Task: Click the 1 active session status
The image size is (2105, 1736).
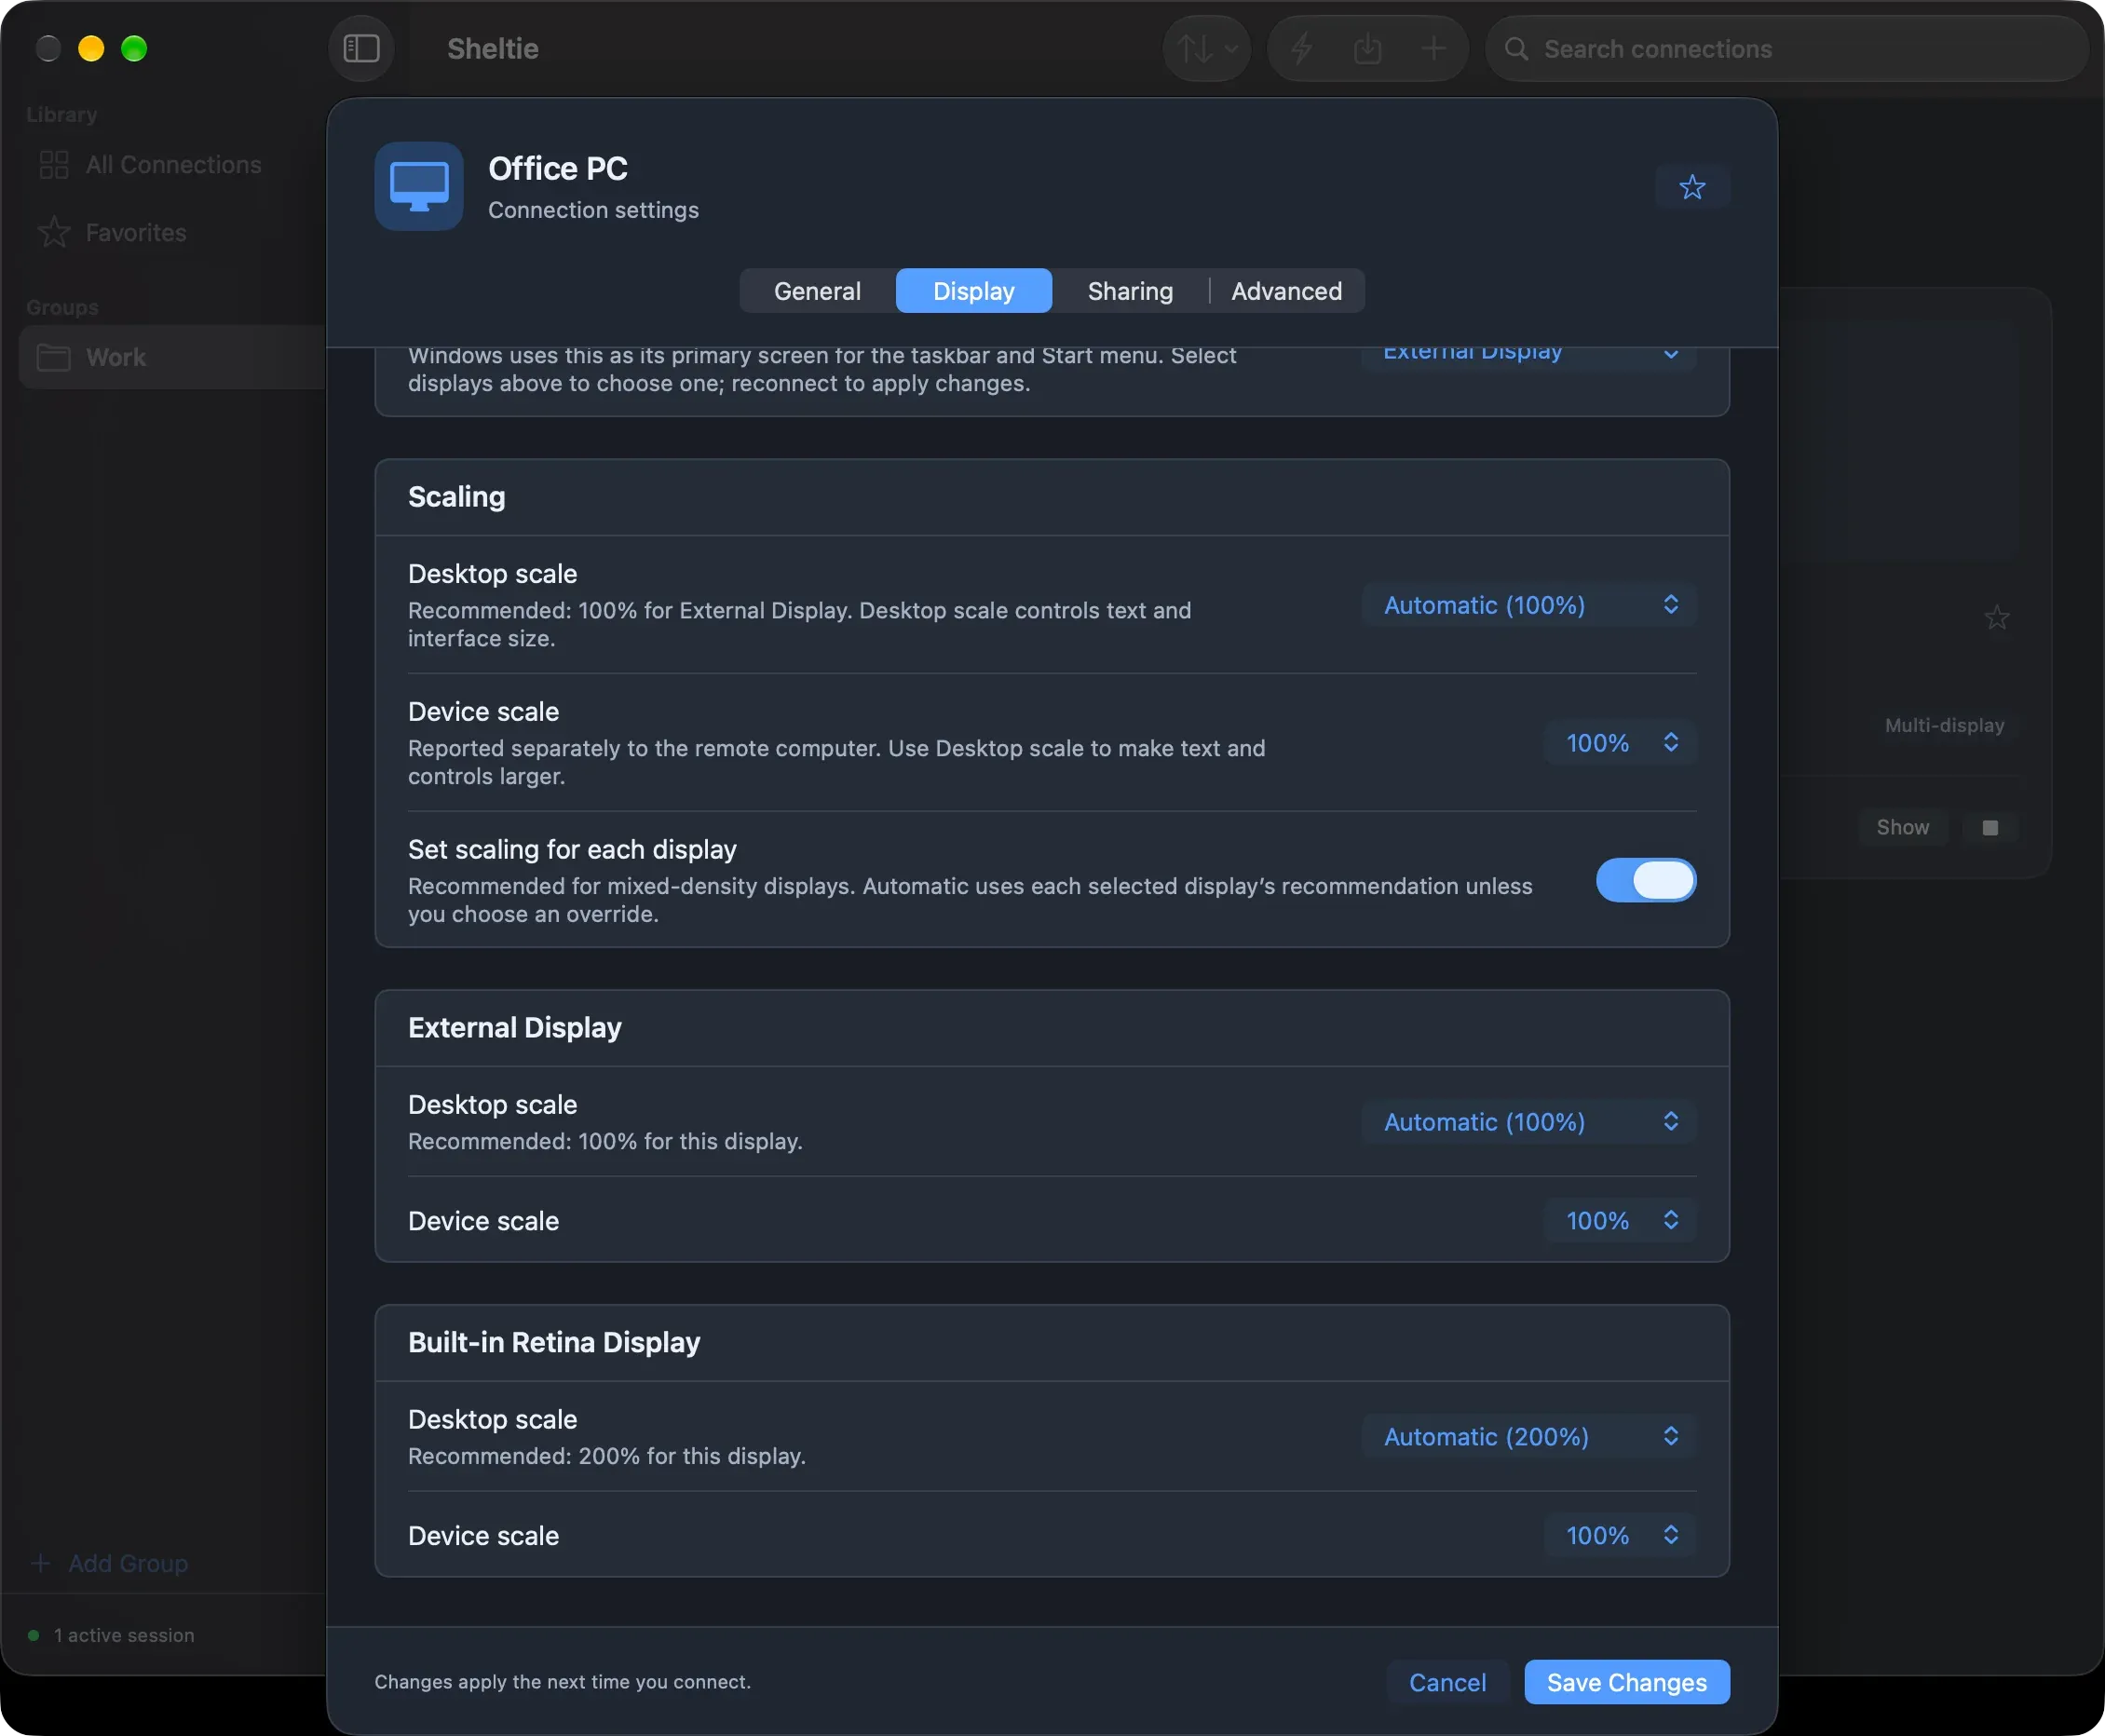Action: coord(112,1636)
